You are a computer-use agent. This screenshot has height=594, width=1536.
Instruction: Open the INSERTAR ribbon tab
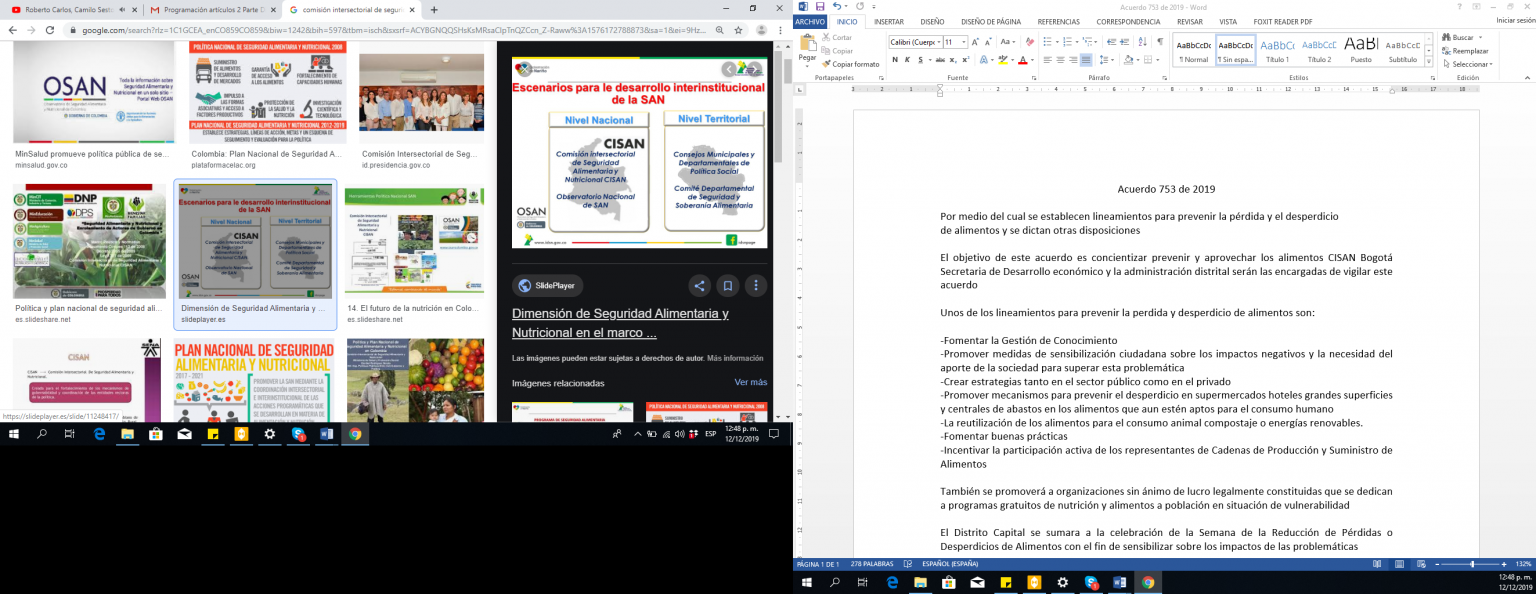(x=888, y=21)
